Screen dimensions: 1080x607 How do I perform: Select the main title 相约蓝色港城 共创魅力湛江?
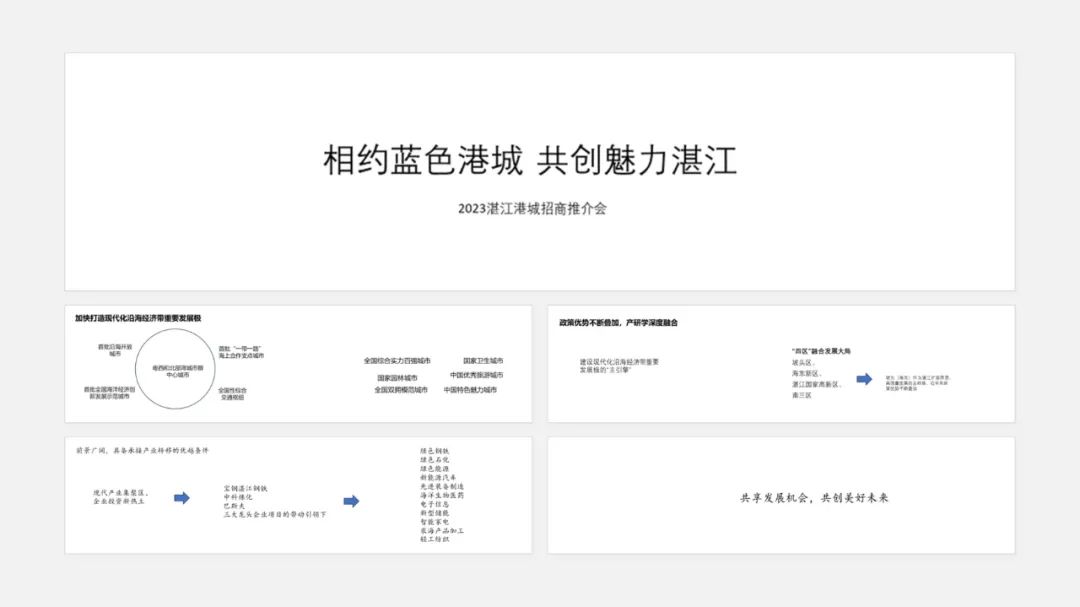pos(530,161)
